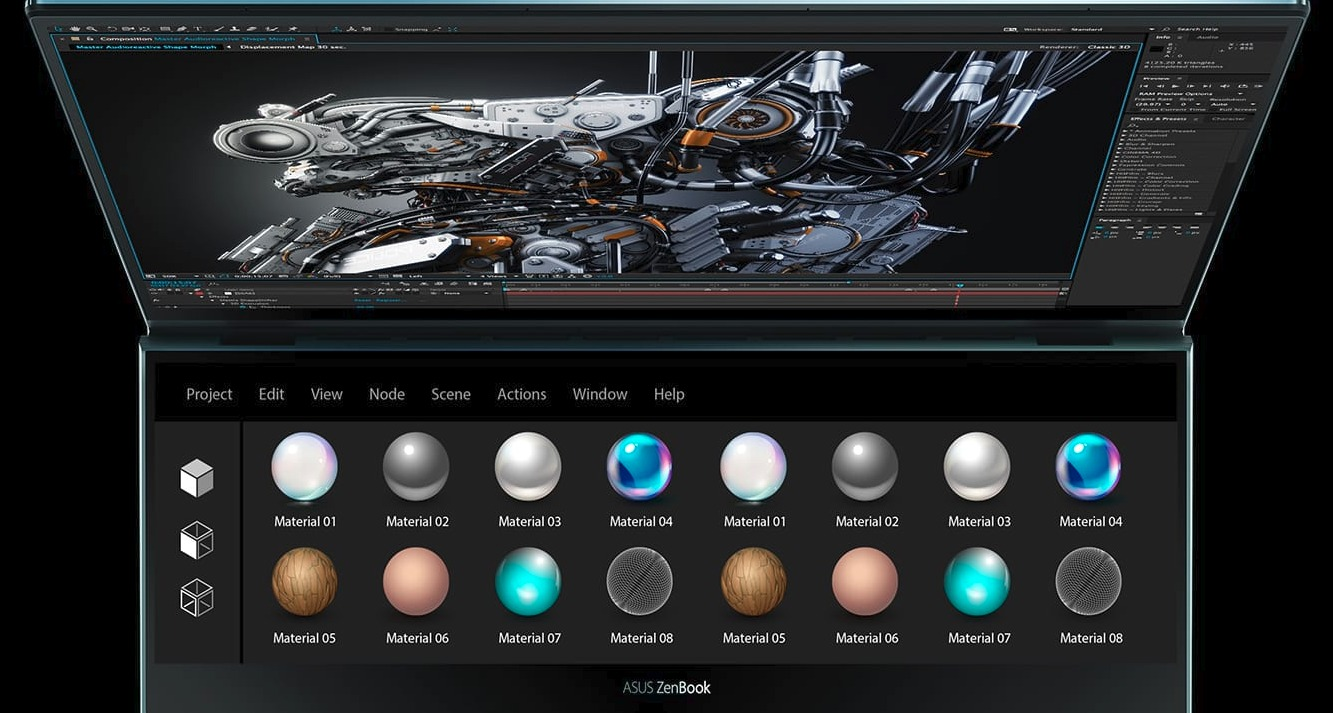Select the second Material 06 pink matte sphere
The width and height of the screenshot is (1333, 713).
point(865,581)
